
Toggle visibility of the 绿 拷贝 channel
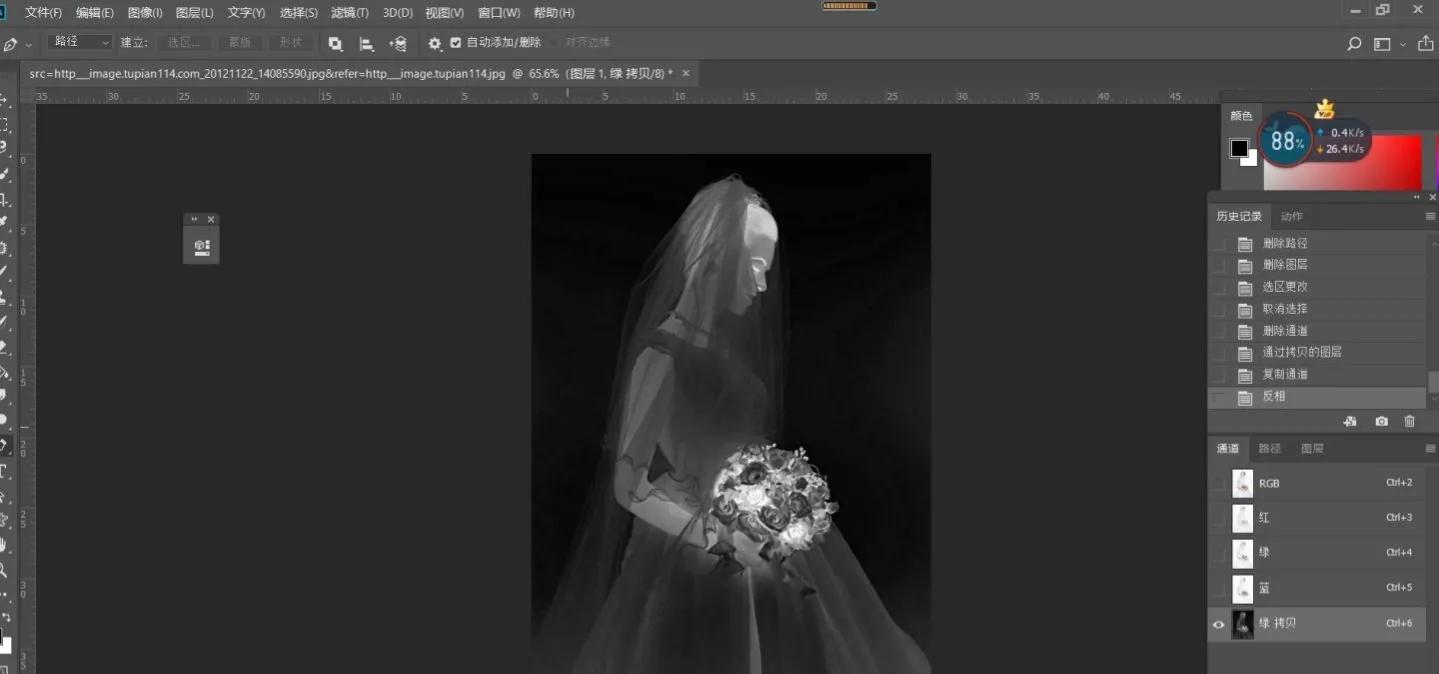1218,624
